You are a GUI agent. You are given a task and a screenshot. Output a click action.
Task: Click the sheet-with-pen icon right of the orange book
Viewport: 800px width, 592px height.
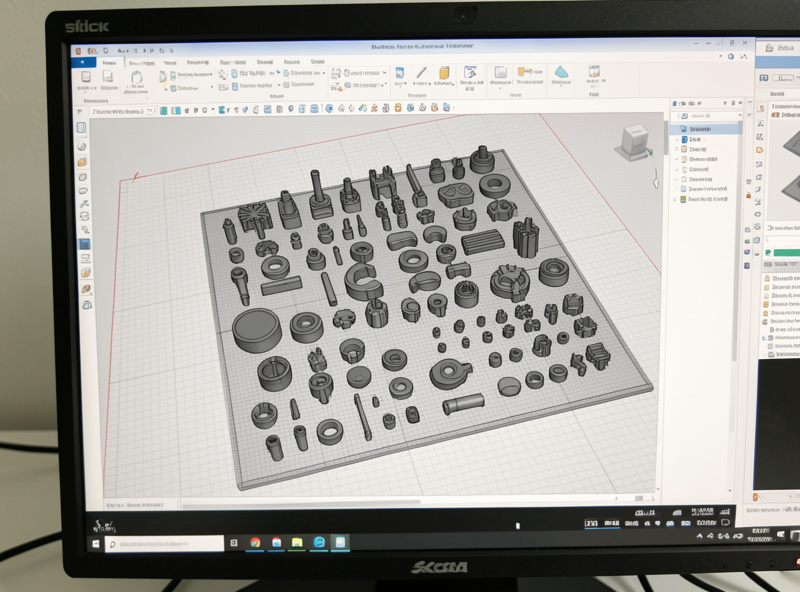click(470, 72)
